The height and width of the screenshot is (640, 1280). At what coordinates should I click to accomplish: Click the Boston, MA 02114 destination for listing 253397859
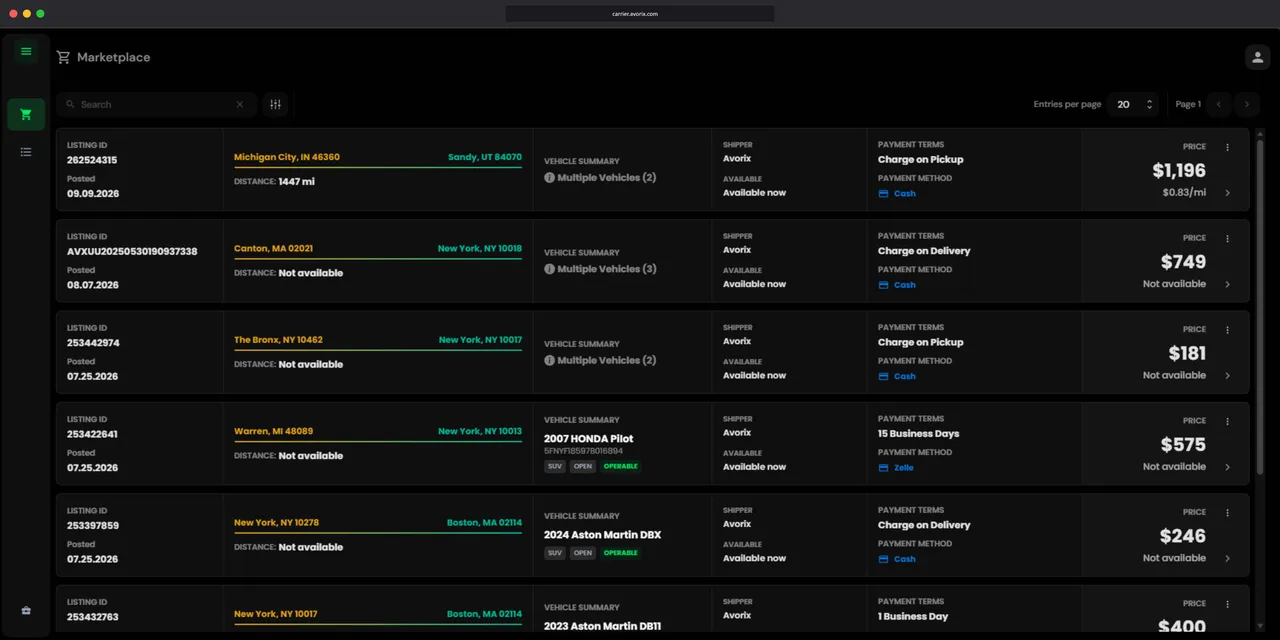coord(484,523)
